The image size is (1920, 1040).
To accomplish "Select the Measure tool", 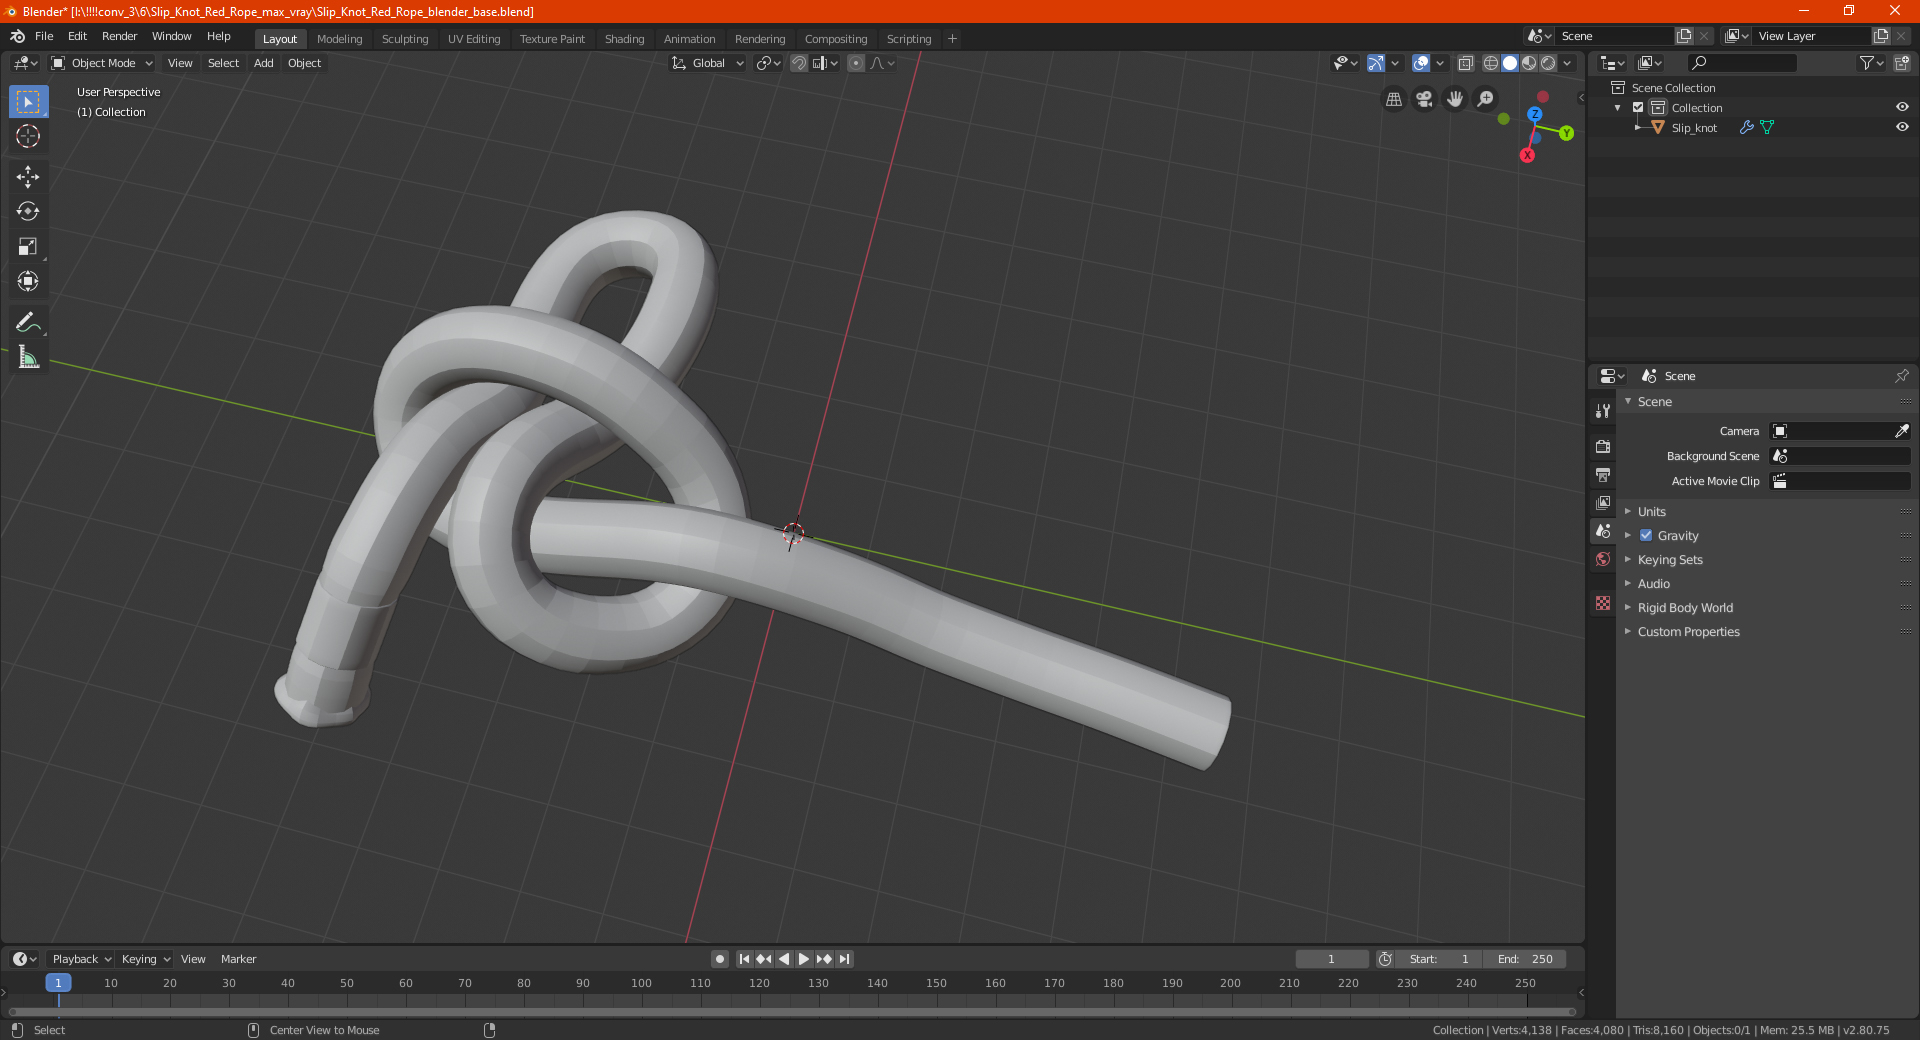I will pos(28,357).
